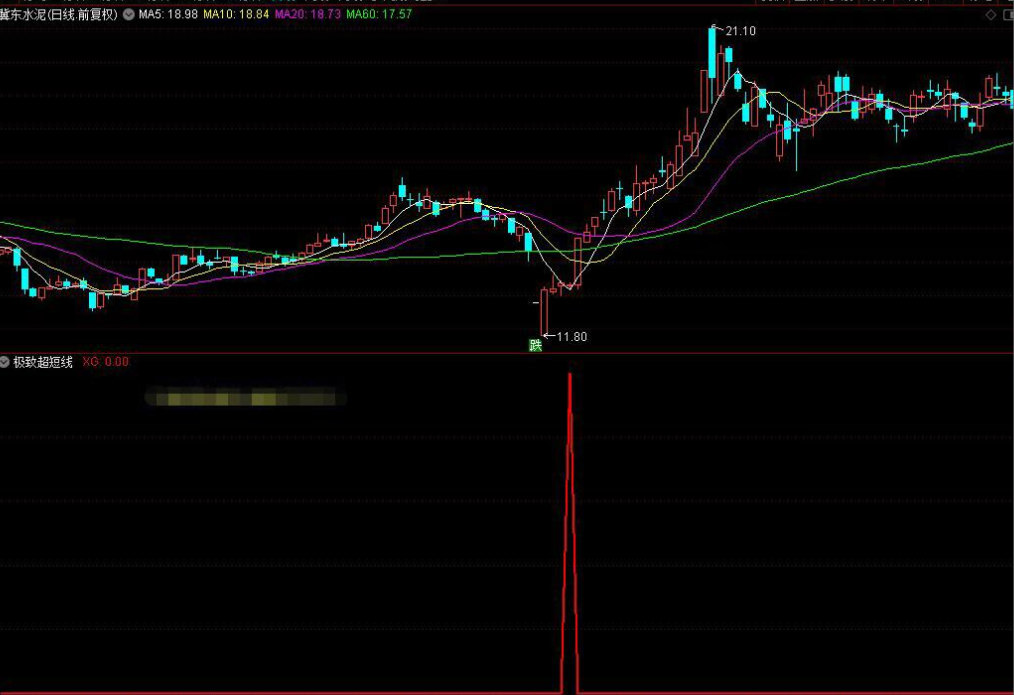This screenshot has height=695, width=1014.
Task: Click the red divider line between chart panels
Action: pos(500,353)
